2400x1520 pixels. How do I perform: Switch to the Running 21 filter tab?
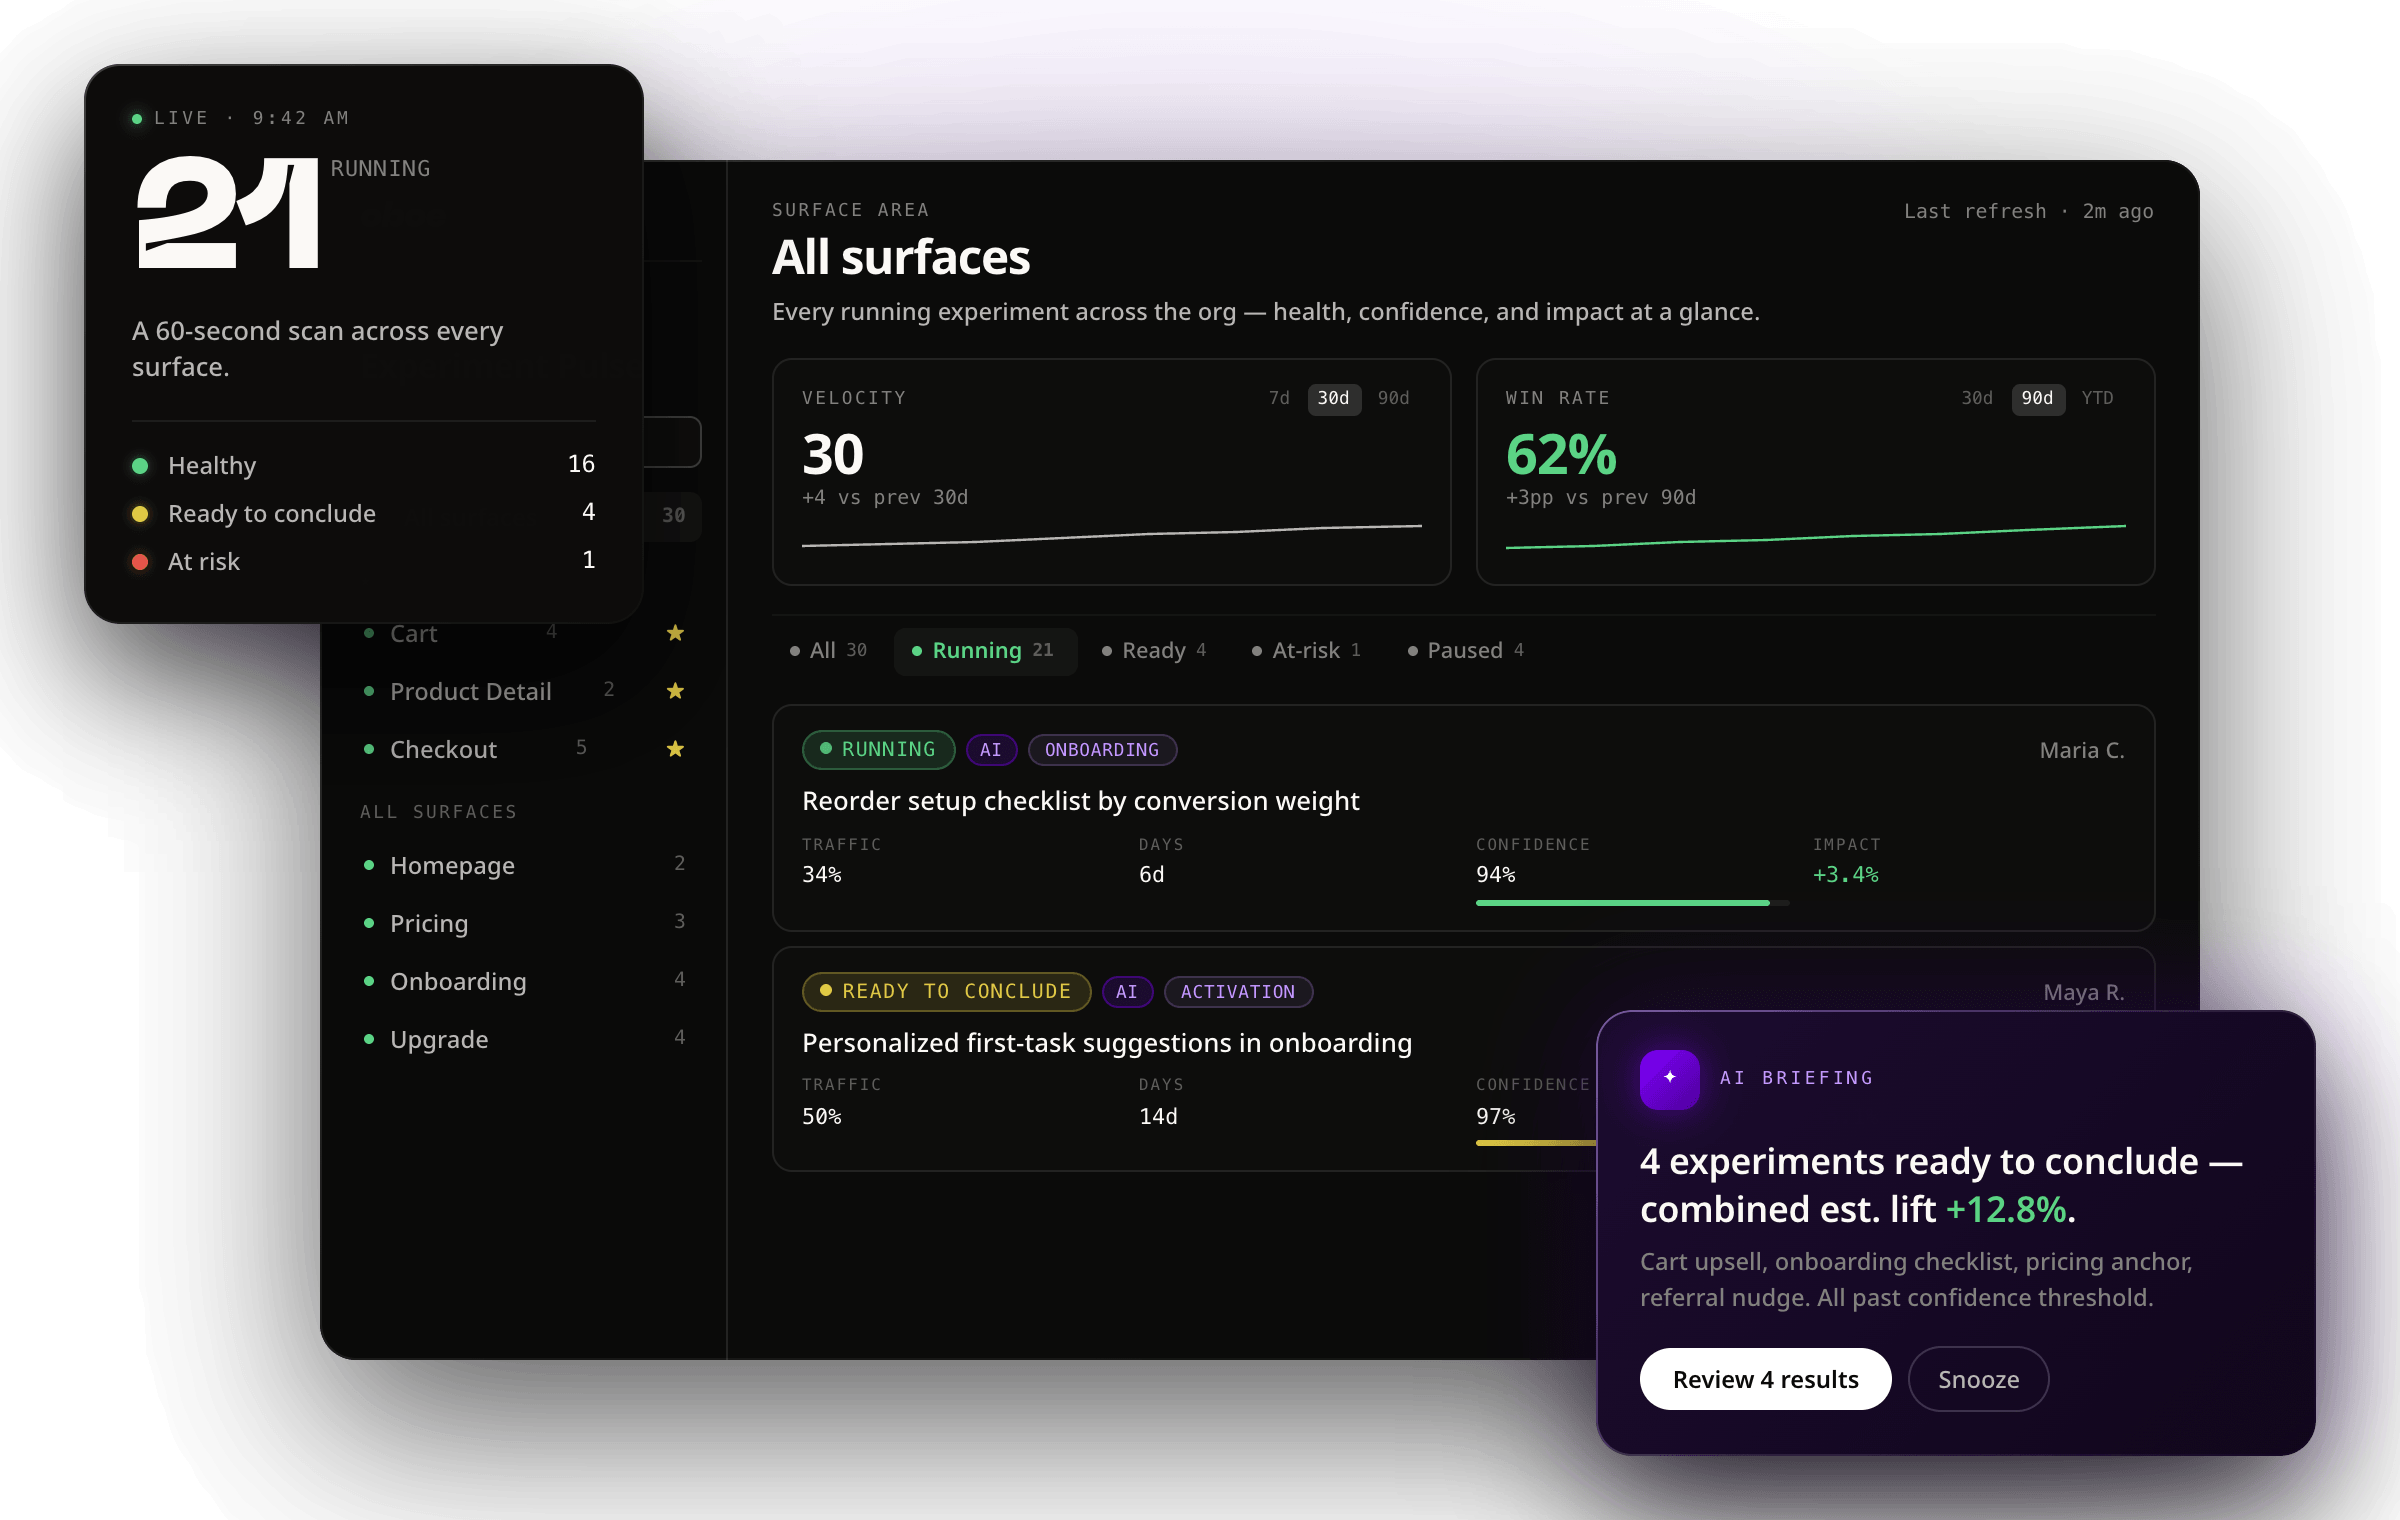coord(984,651)
